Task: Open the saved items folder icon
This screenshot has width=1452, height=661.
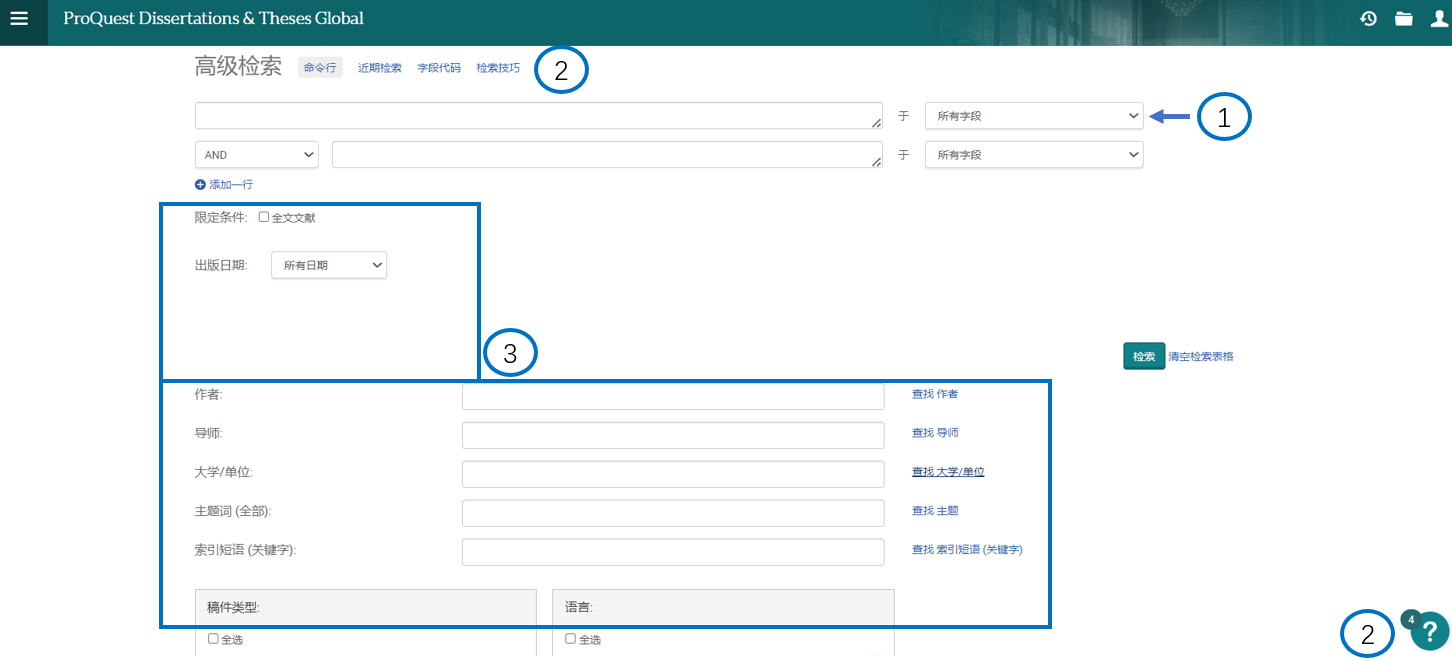Action: pos(1404,19)
